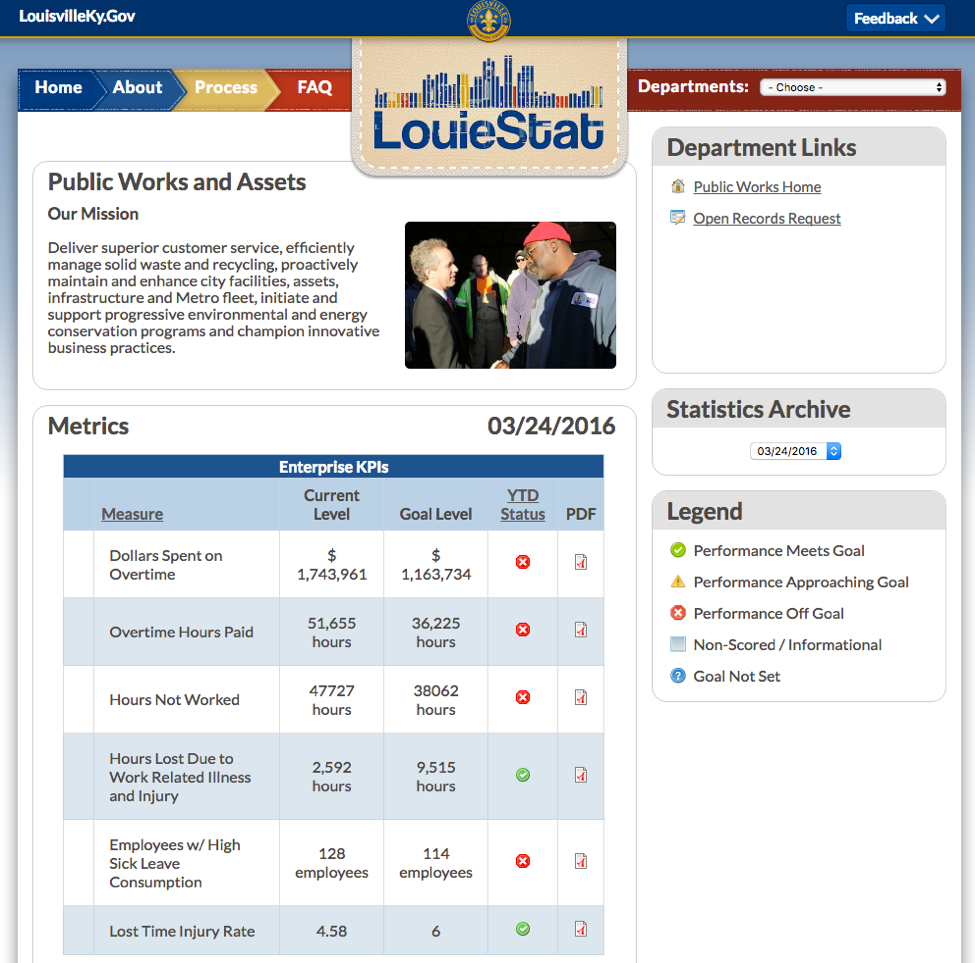Image resolution: width=975 pixels, height=963 pixels.
Task: Click the Public Works and Assets heading
Action: (177, 182)
